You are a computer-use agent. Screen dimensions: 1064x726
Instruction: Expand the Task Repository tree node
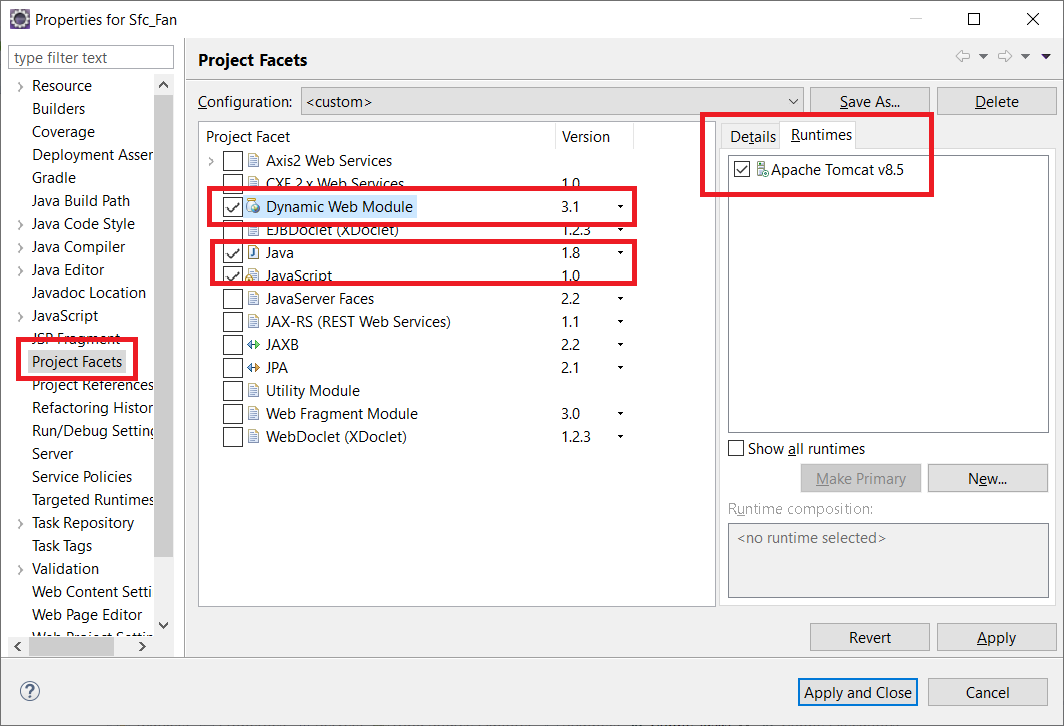point(20,523)
